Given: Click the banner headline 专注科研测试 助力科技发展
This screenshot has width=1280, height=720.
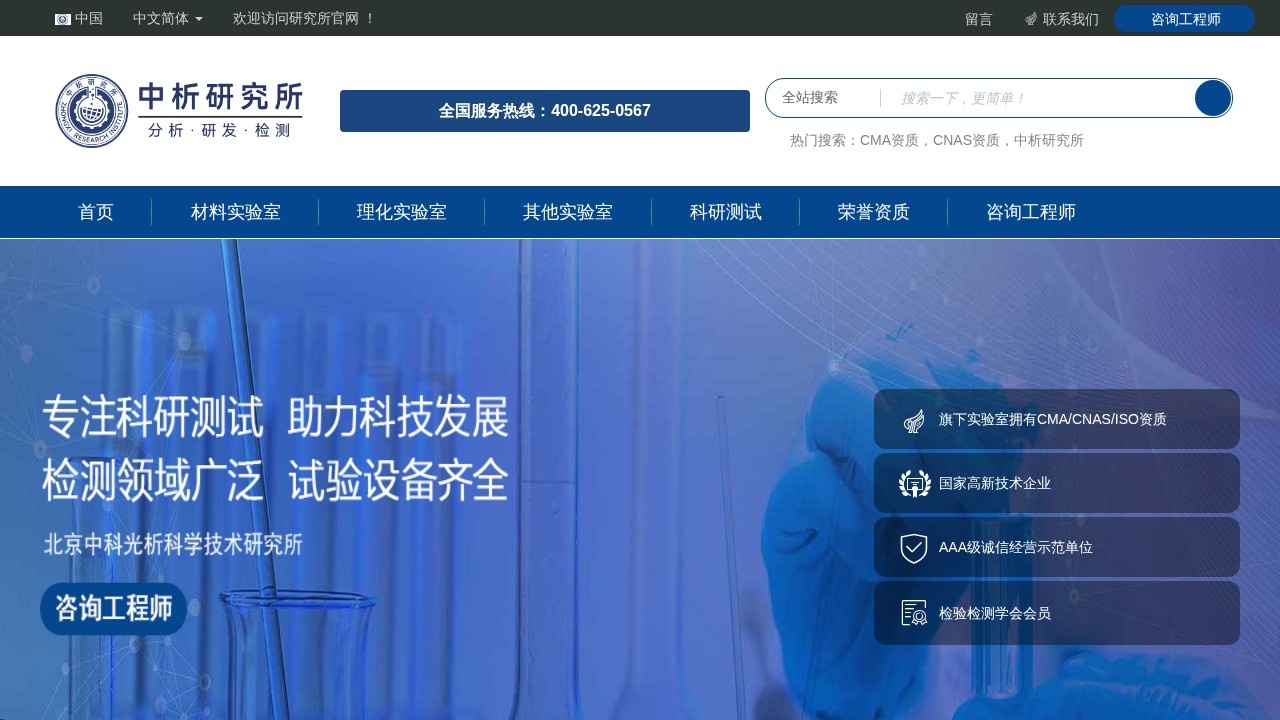Looking at the screenshot, I should (276, 417).
